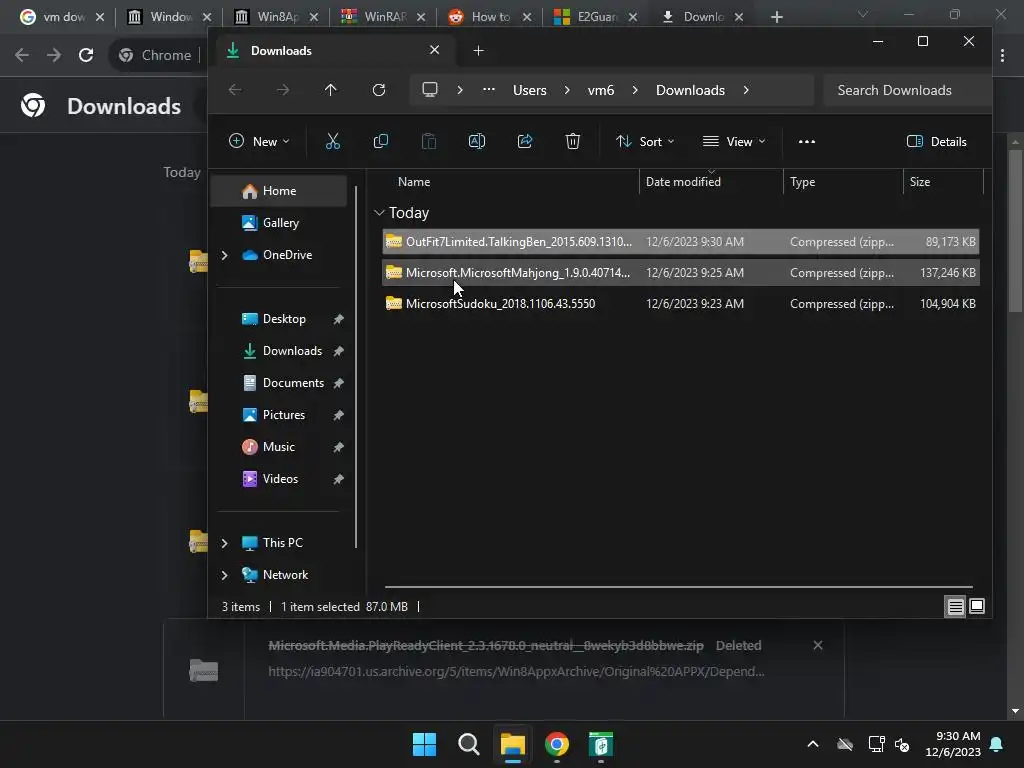Click the Copy icon in Explorer toolbar
The image size is (1024, 768).
click(x=381, y=141)
